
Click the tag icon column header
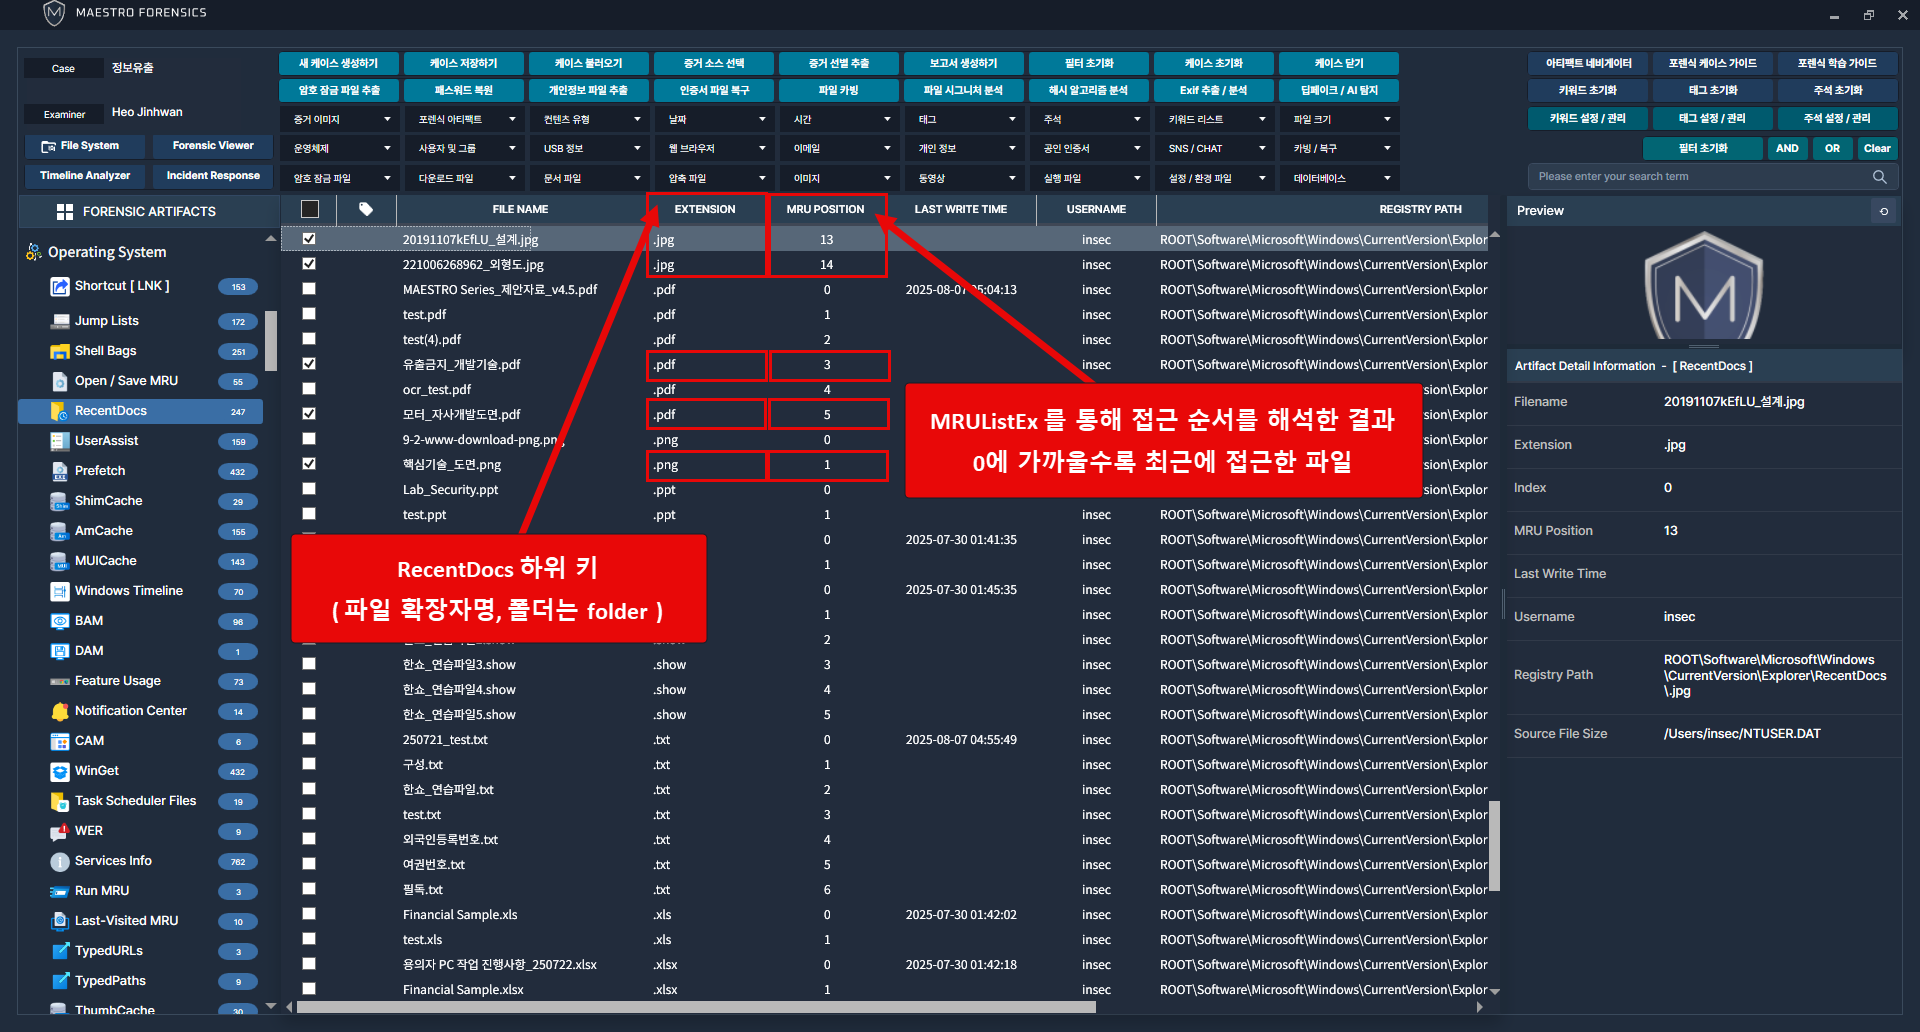click(366, 210)
